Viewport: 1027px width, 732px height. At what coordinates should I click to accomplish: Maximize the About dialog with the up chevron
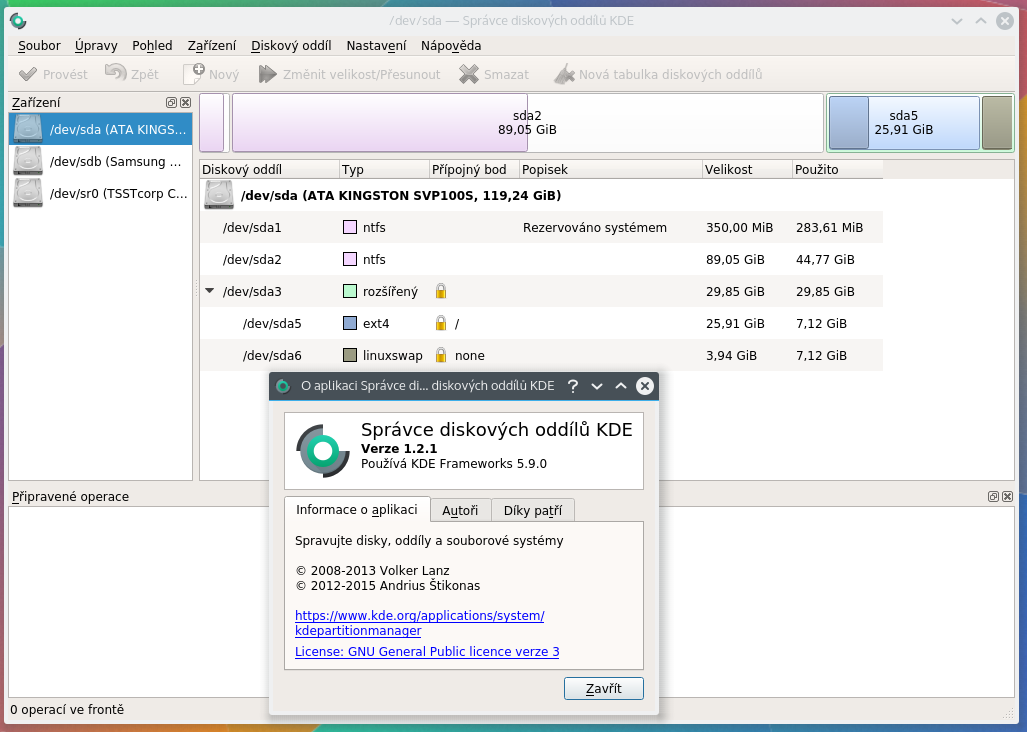pos(621,386)
